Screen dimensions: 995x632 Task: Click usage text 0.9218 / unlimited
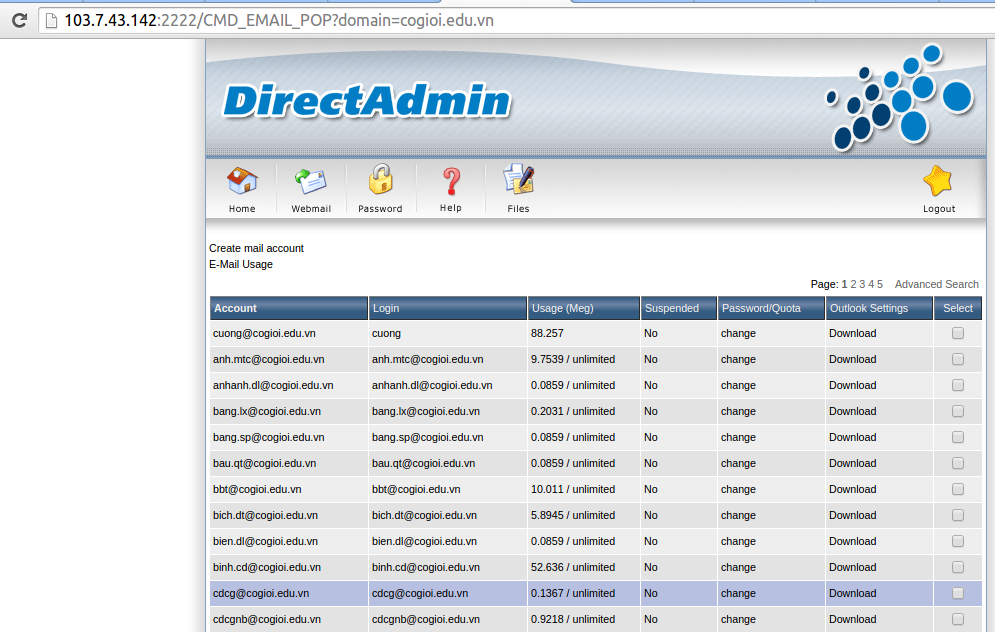click(x=573, y=619)
